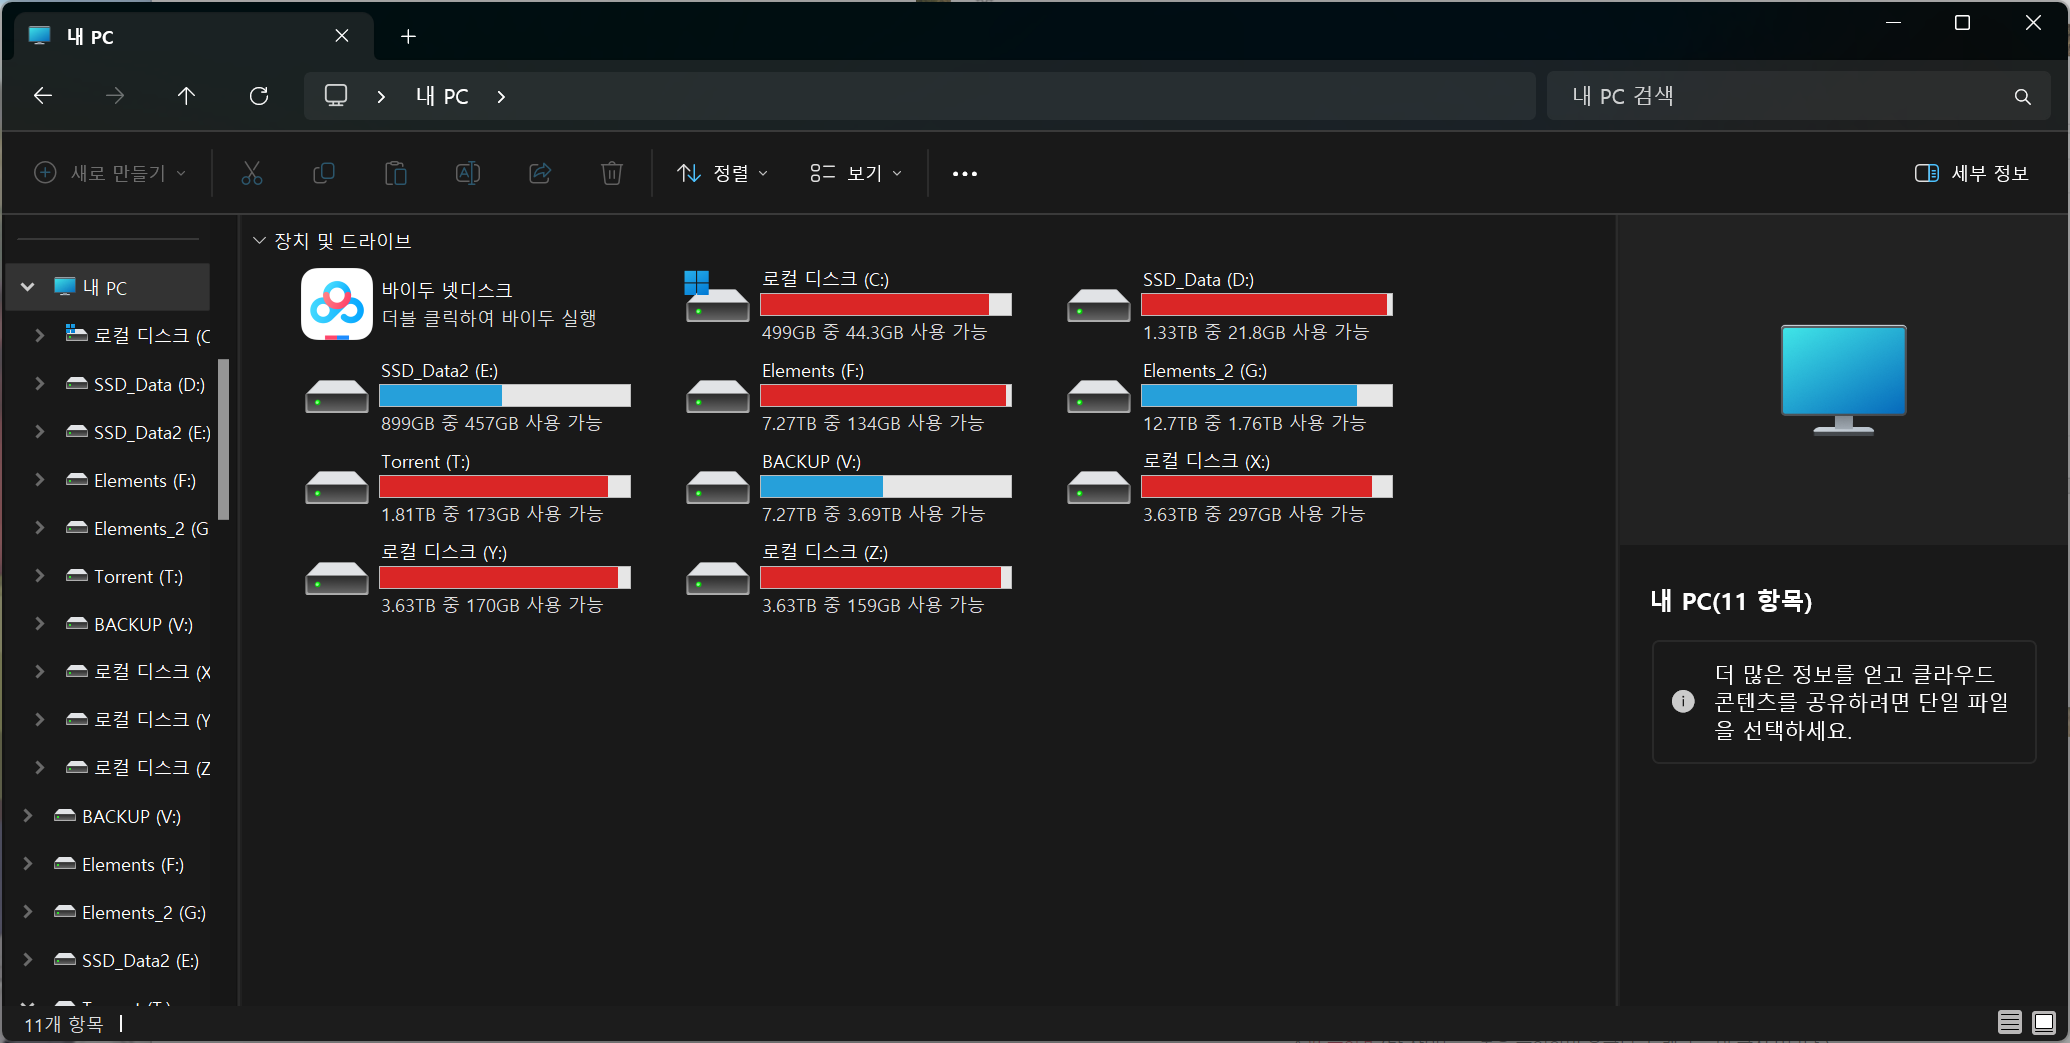This screenshot has height=1043, width=2070.
Task: Click the back navigation arrow
Action: [43, 96]
